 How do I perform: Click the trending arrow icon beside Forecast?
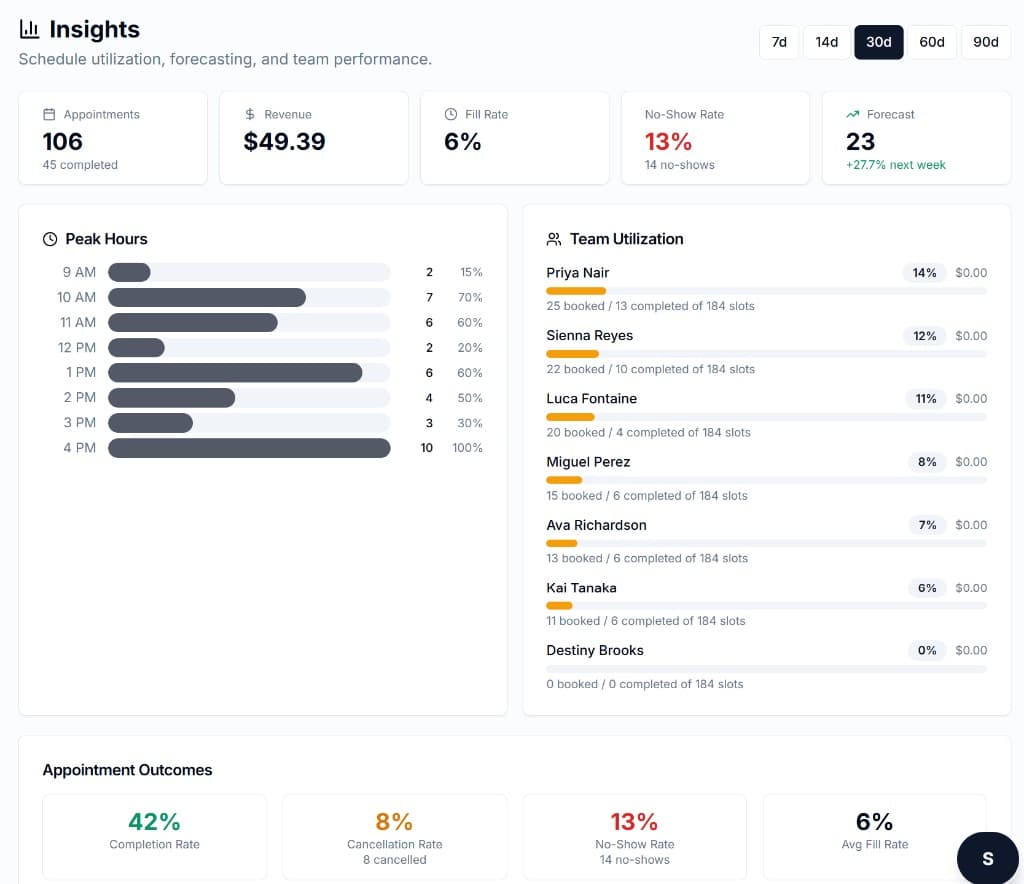pos(852,115)
